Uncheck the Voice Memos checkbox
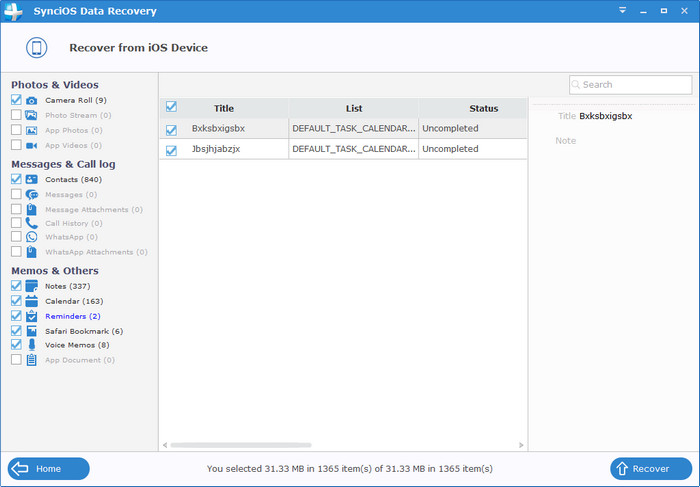 [16, 345]
